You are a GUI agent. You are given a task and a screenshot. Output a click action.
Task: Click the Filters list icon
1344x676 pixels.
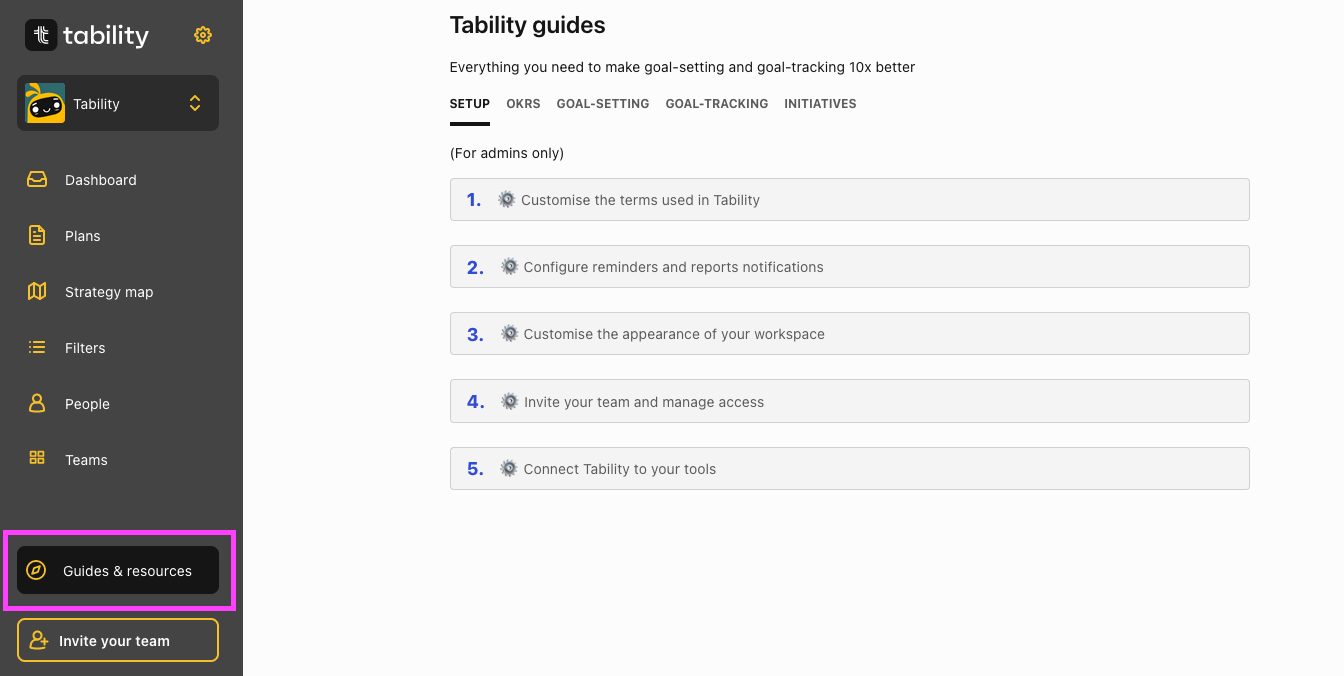coord(37,348)
